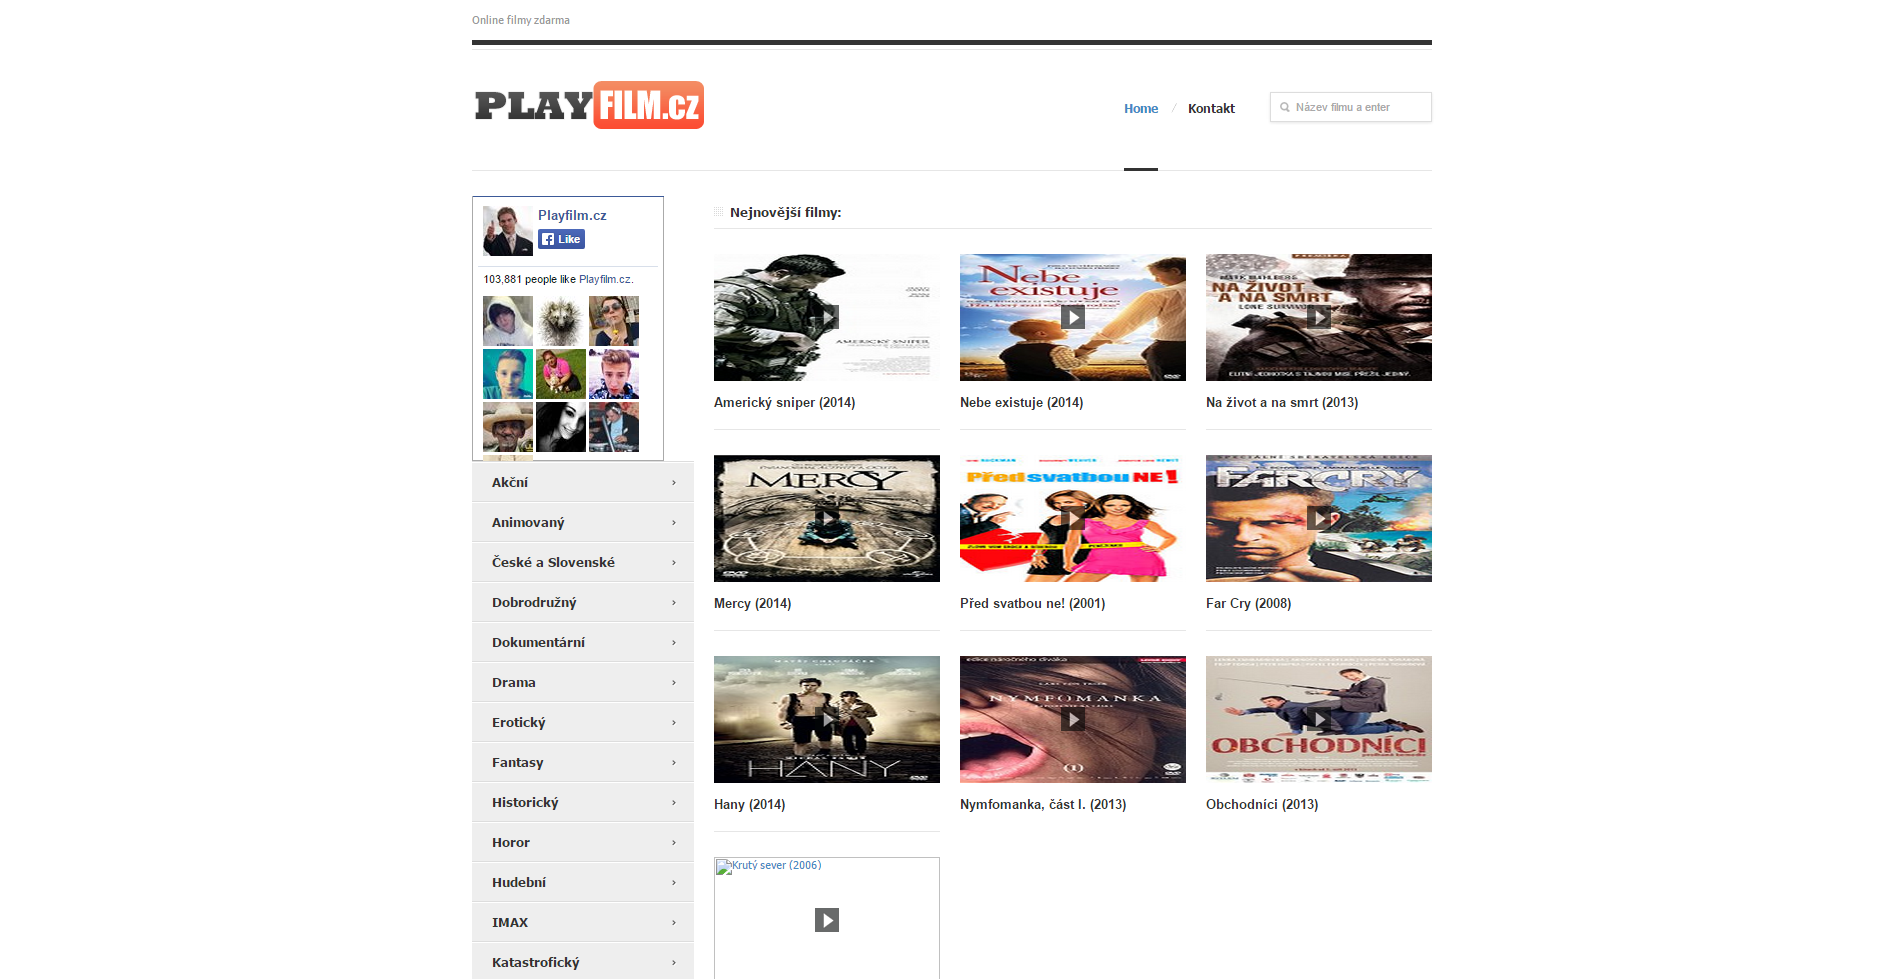Open the Animovaný category

pos(583,522)
